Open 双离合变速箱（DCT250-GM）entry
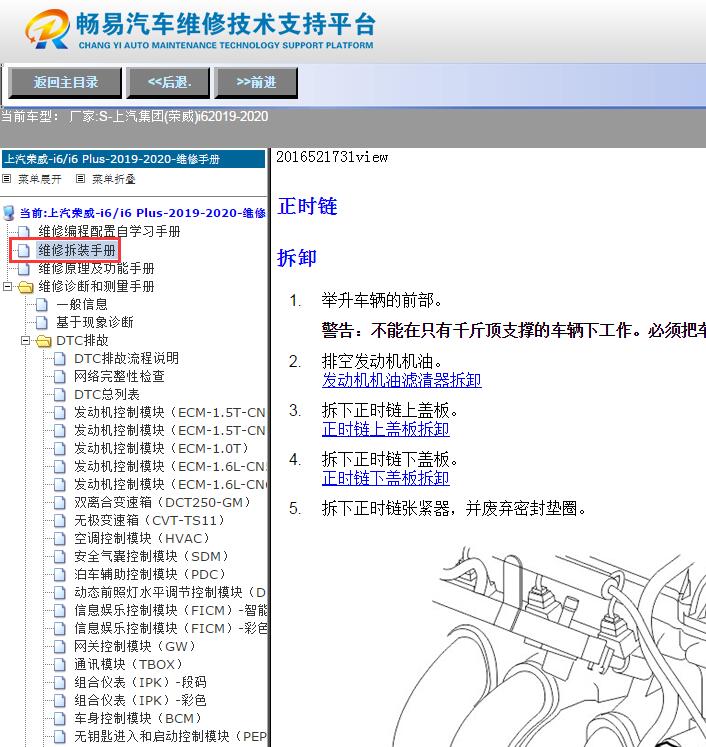Image resolution: width=706 pixels, height=747 pixels. pos(162,502)
